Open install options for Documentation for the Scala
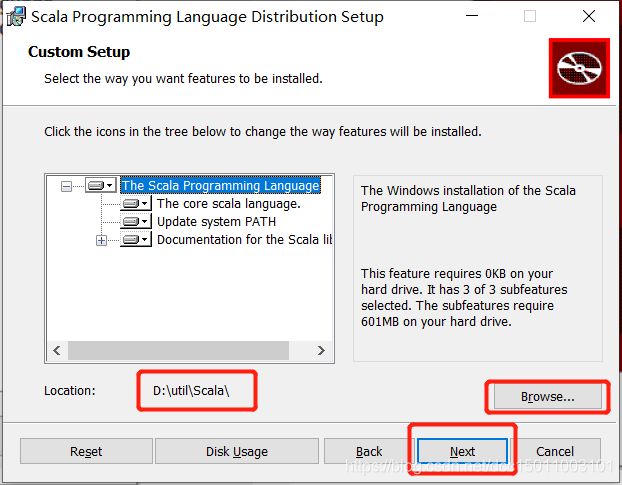The height and width of the screenshot is (485, 622). tap(136, 240)
